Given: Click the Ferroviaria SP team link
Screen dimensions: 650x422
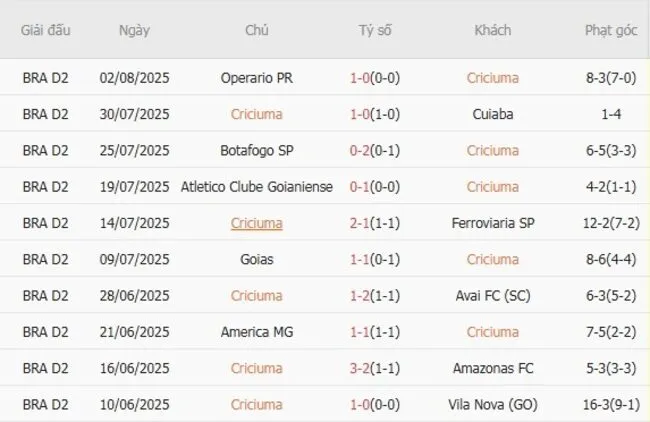Looking at the screenshot, I should click(x=492, y=224).
